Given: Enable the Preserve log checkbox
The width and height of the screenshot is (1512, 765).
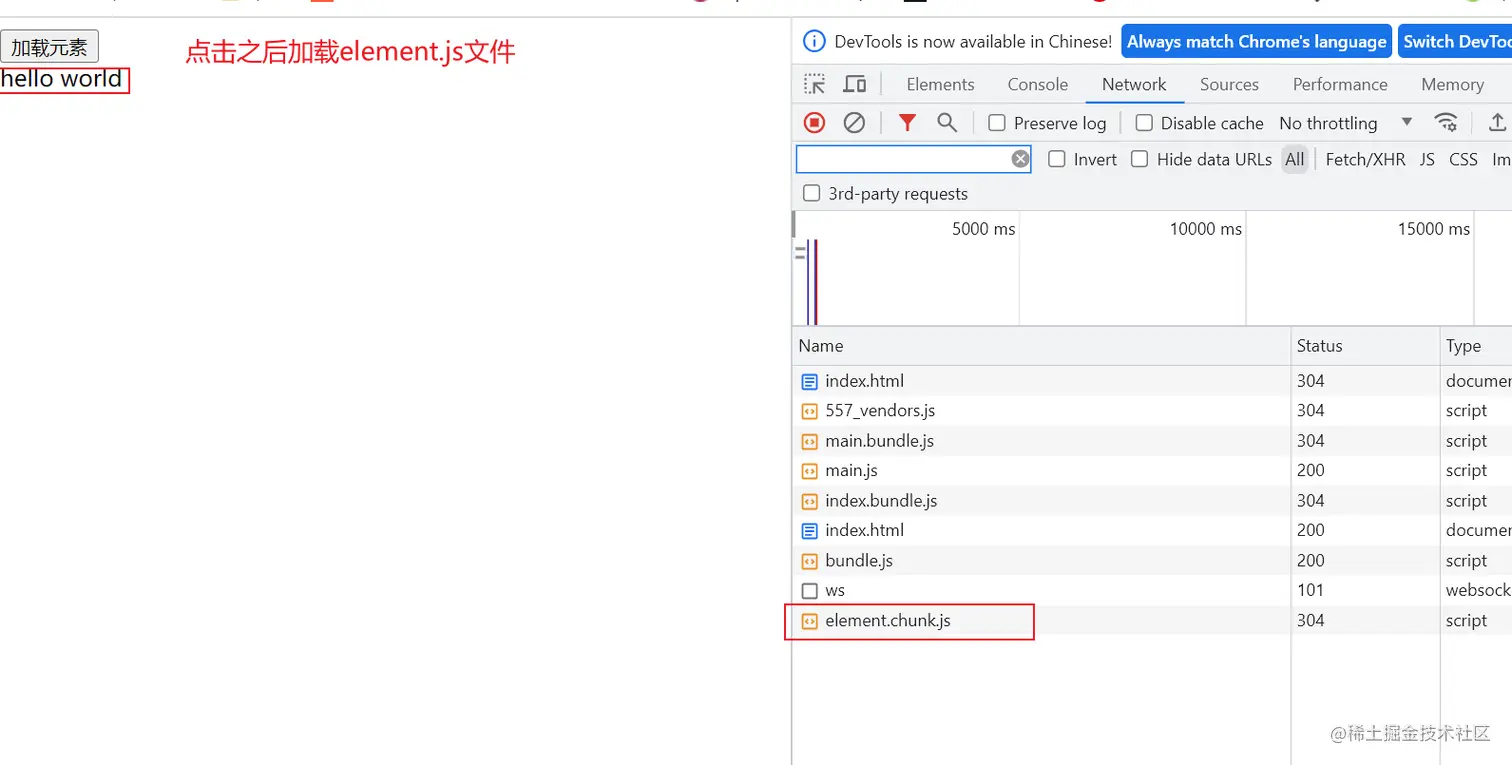Looking at the screenshot, I should [997, 123].
